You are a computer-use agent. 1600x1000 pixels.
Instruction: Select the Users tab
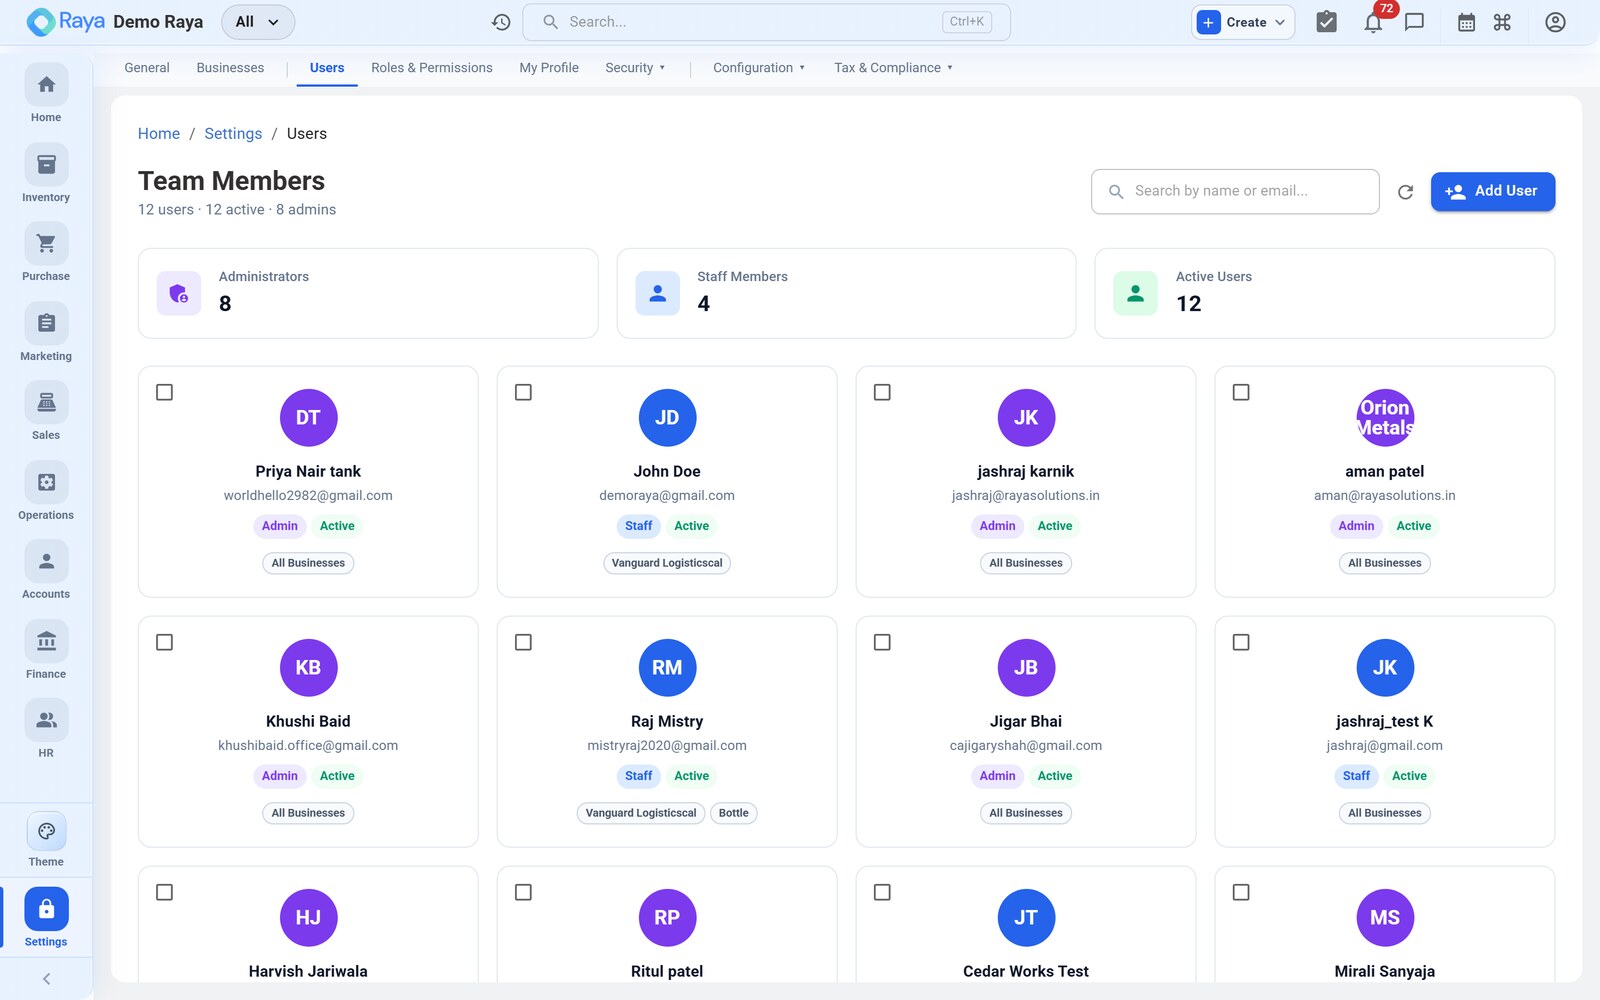point(327,68)
